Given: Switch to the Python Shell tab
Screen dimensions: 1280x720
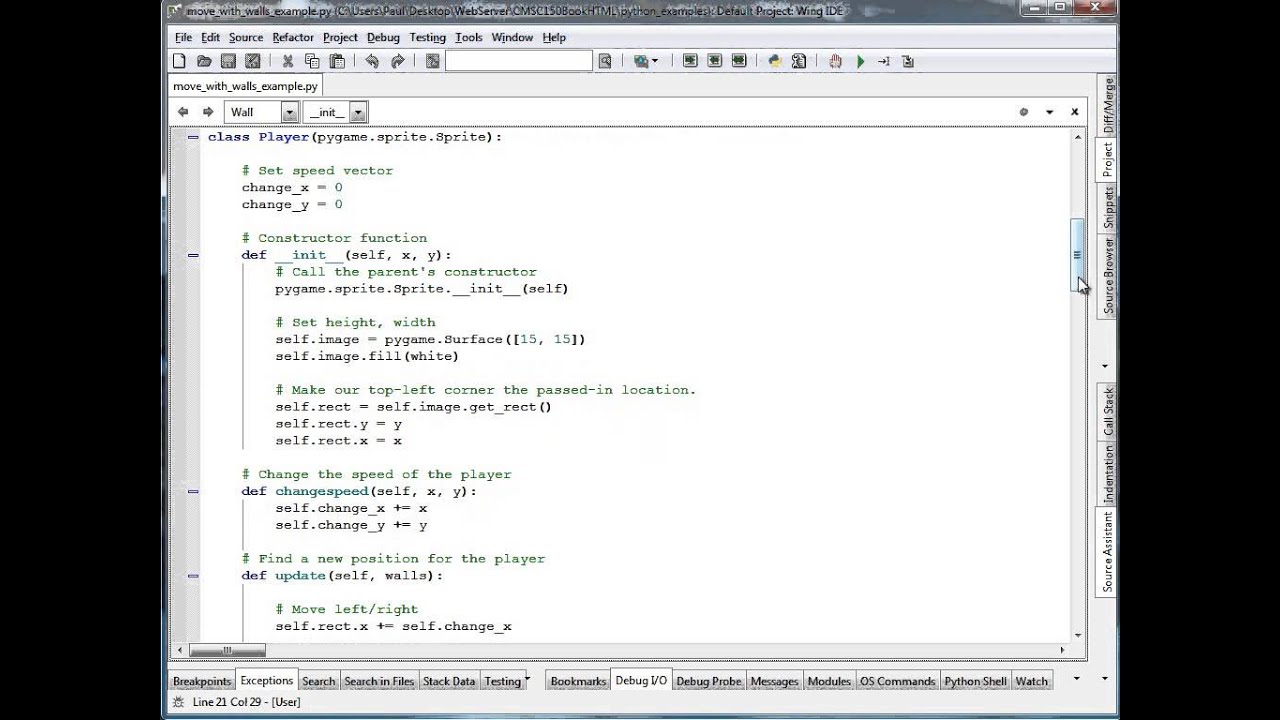Looking at the screenshot, I should [975, 681].
